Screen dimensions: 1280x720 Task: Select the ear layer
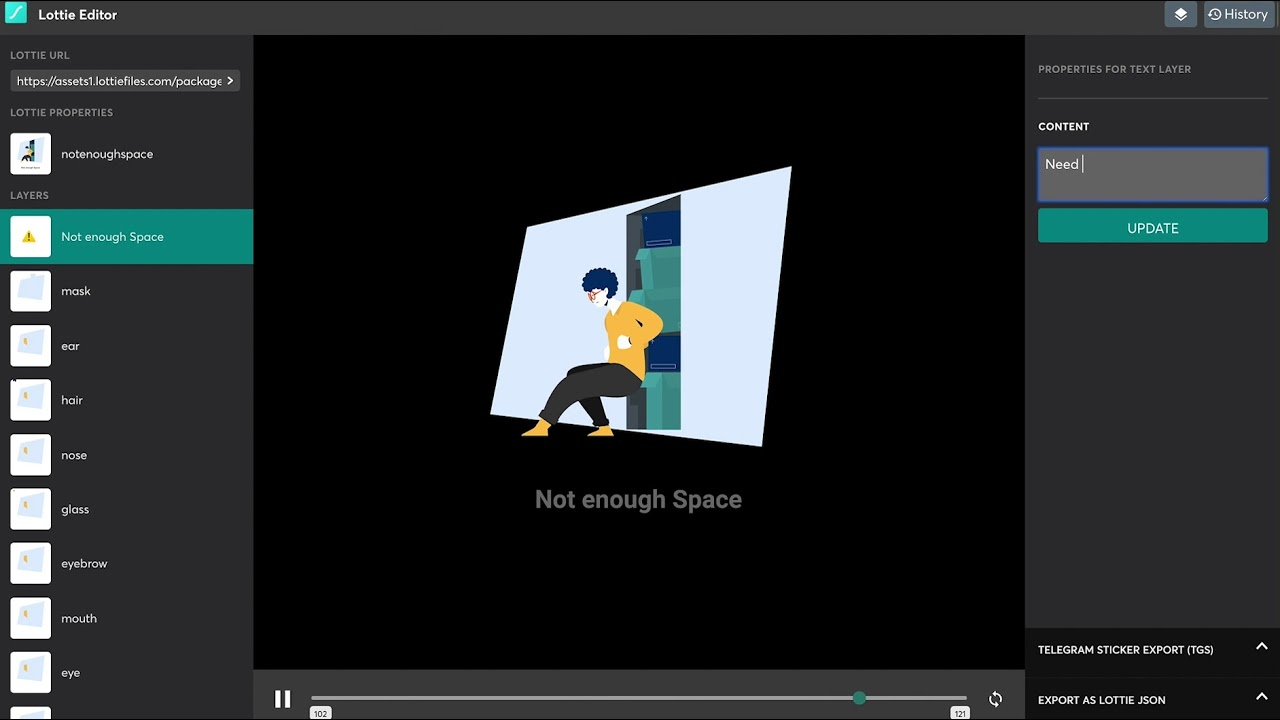(126, 346)
